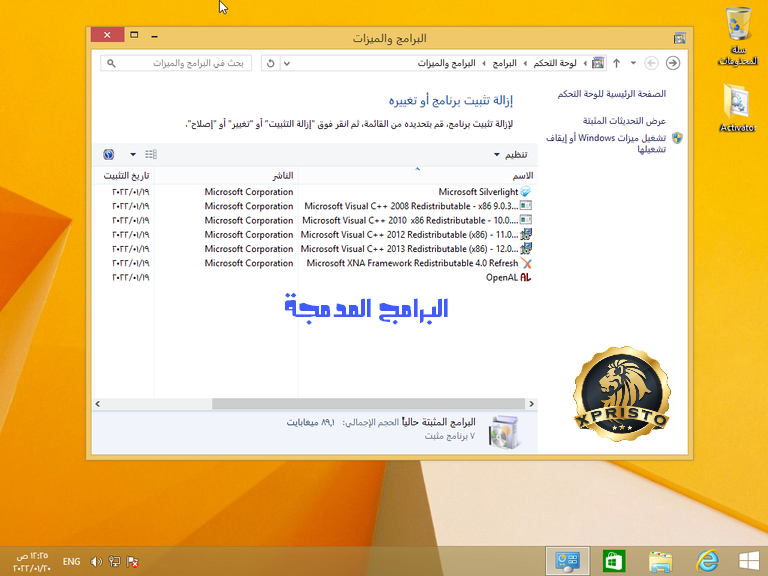Click the Control Panel taskbar button
Viewport: 768px width, 576px height.
(568, 561)
